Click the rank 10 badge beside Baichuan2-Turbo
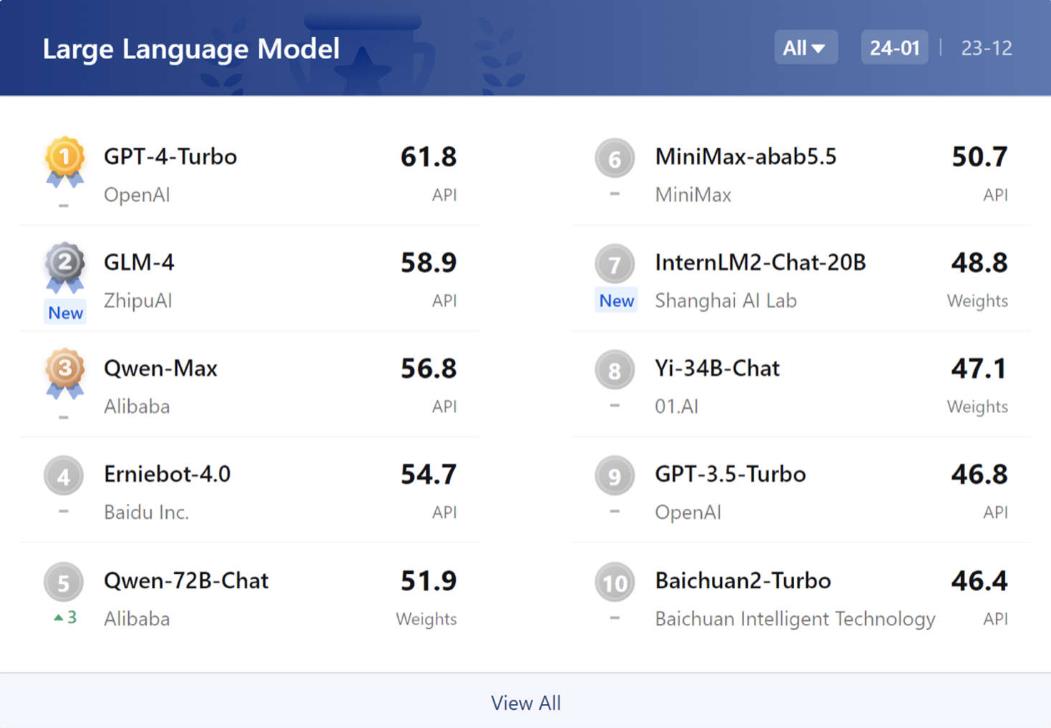1051x728 pixels. (x=615, y=582)
